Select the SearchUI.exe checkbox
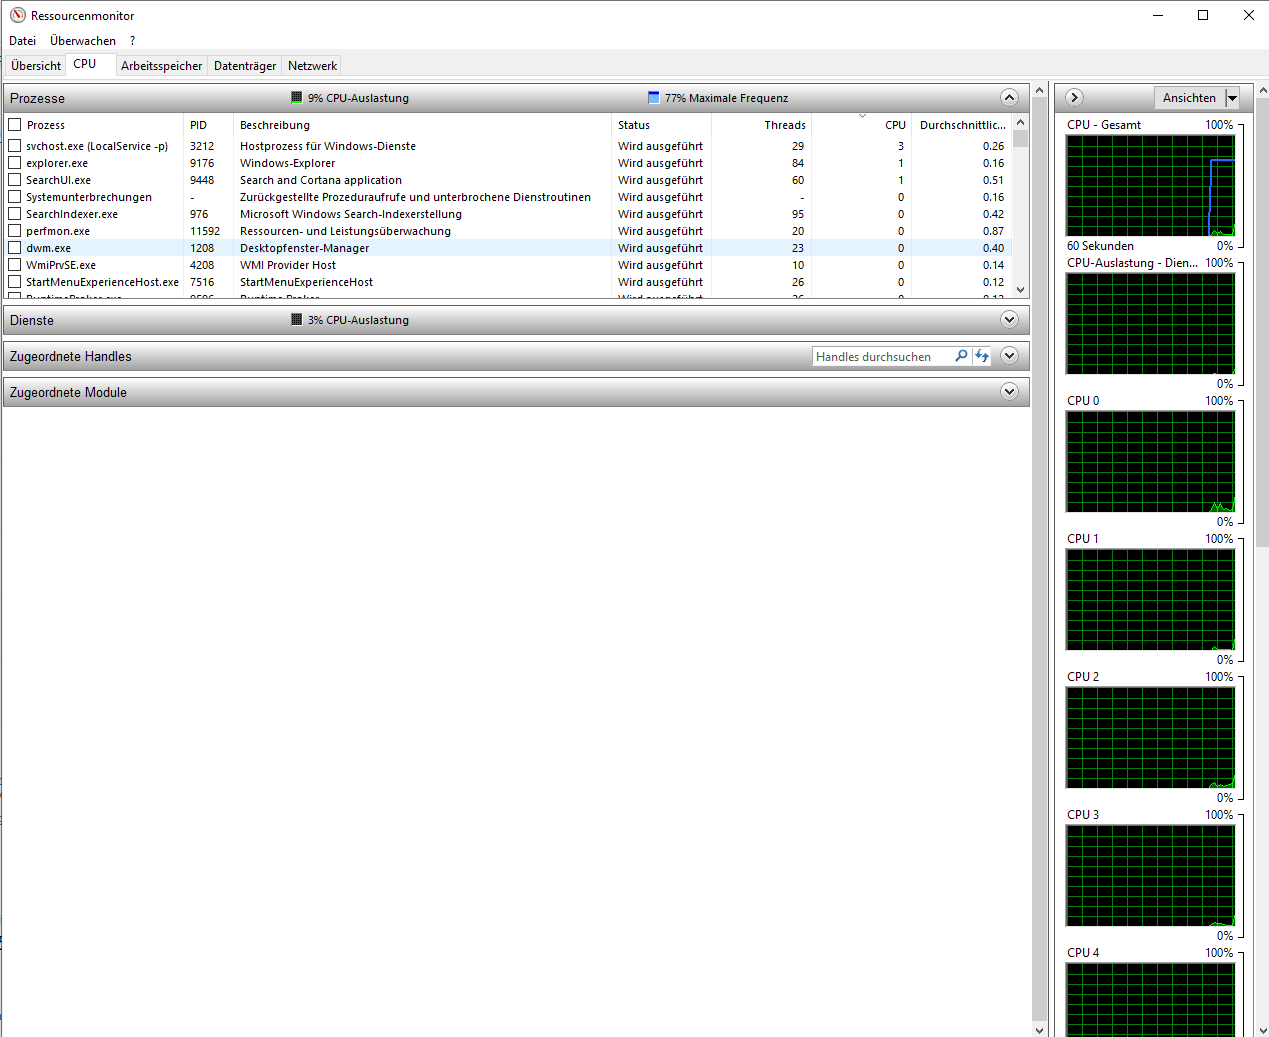 coord(15,180)
